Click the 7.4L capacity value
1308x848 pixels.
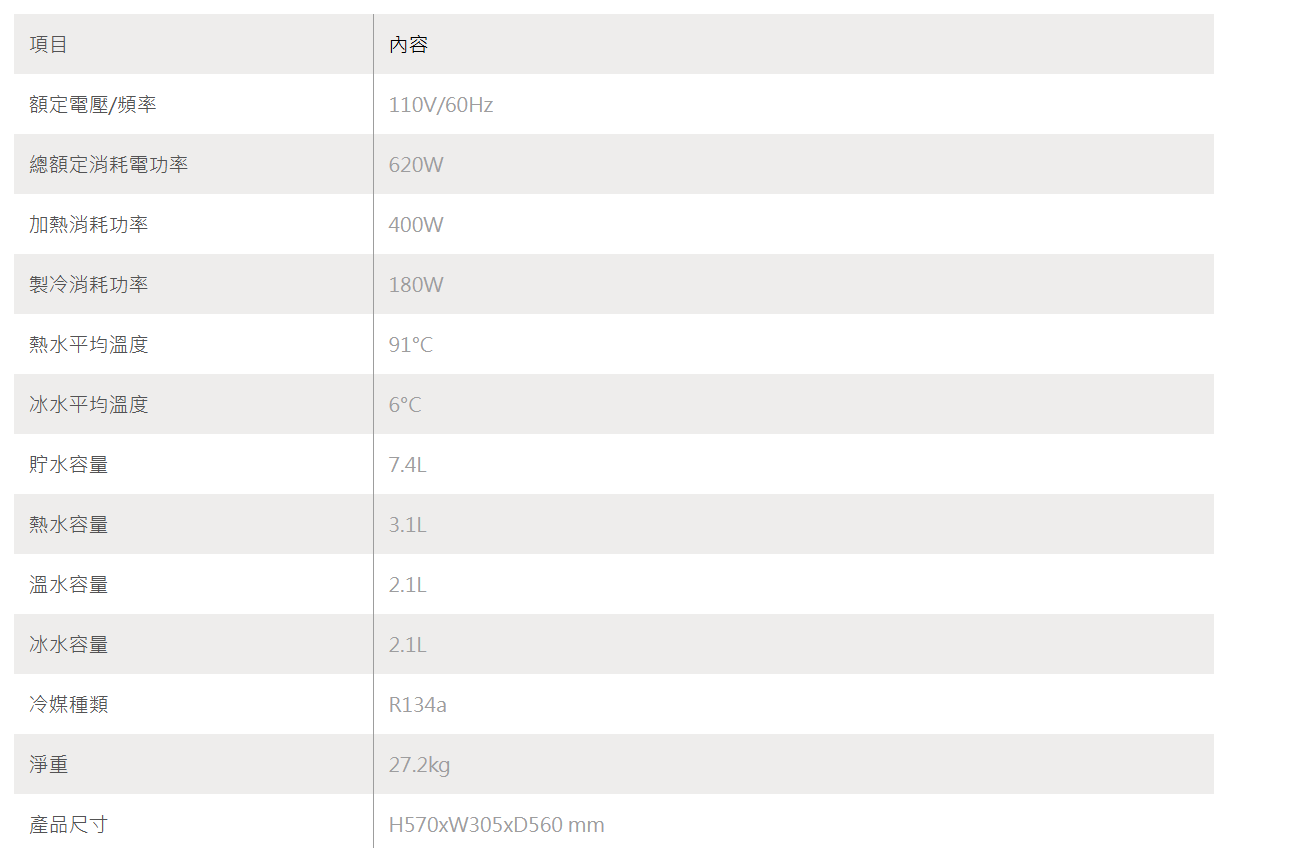pos(407,465)
